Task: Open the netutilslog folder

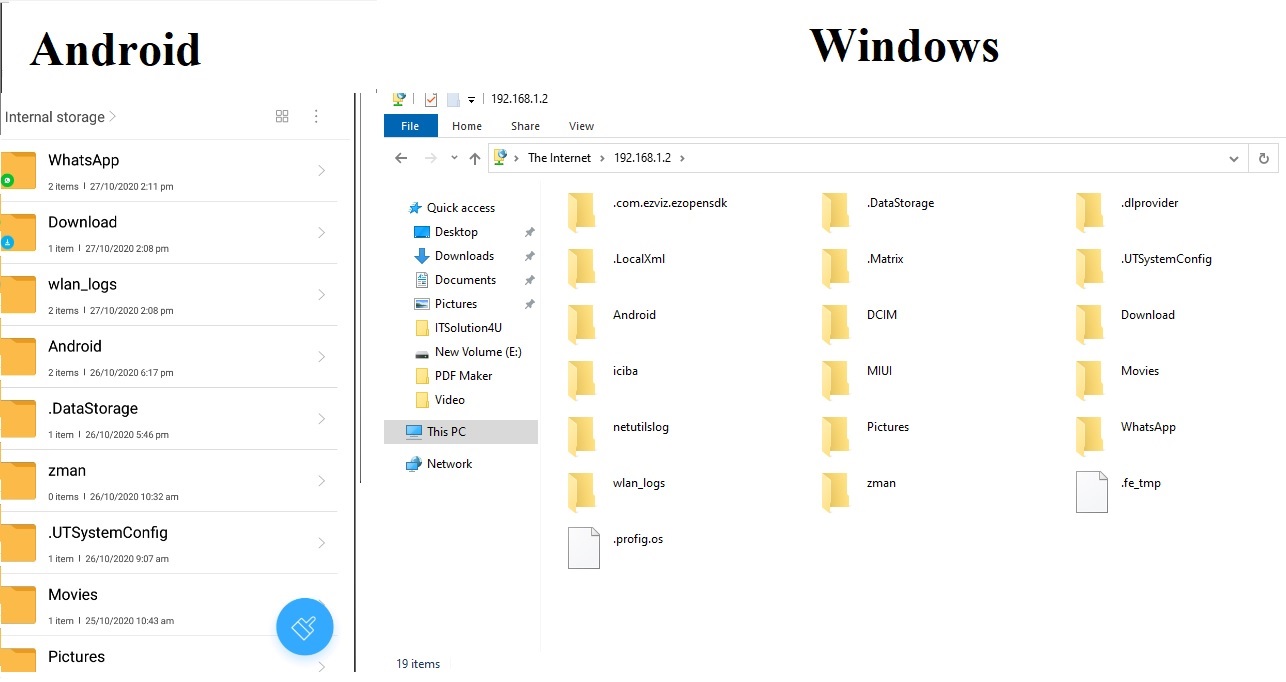Action: click(x=619, y=435)
